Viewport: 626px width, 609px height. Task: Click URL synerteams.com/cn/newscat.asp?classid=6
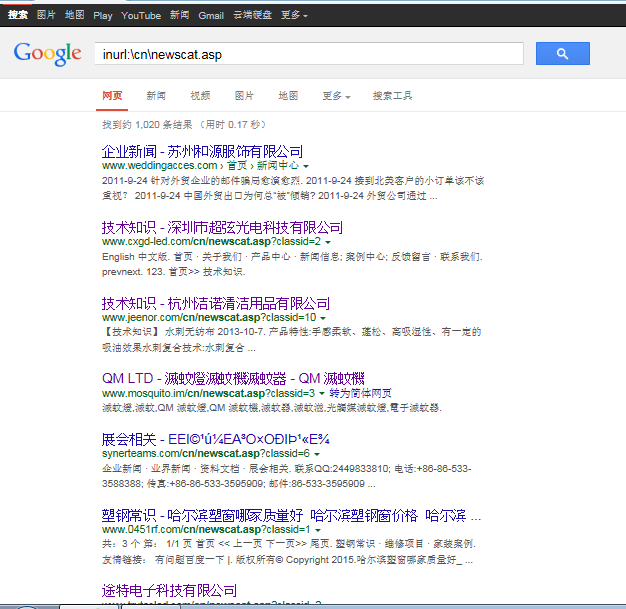pyautogui.click(x=206, y=453)
